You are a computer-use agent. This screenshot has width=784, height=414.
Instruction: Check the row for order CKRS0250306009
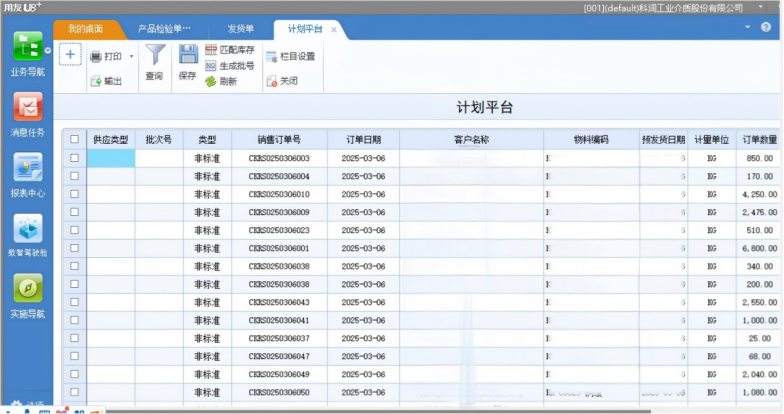74,212
